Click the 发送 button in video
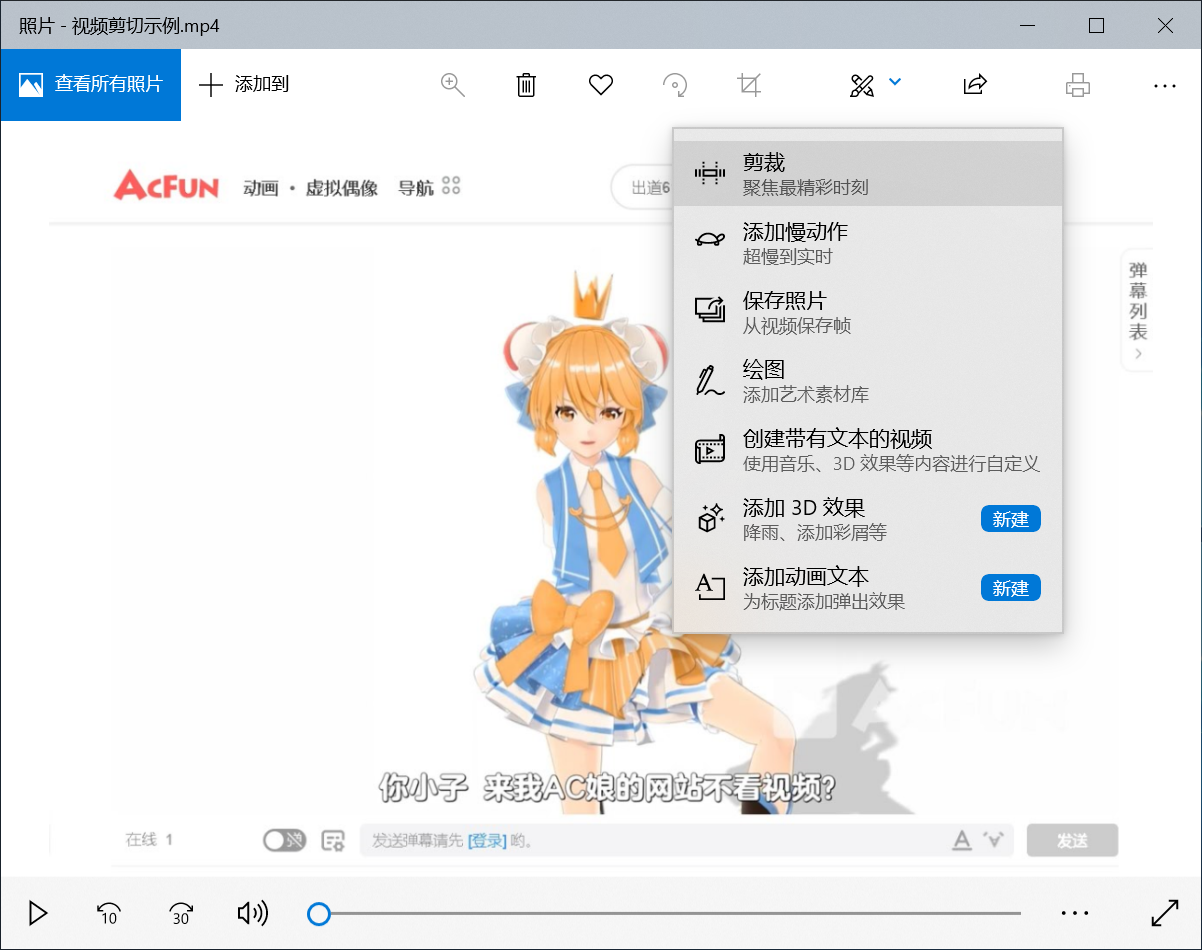 click(x=1072, y=841)
